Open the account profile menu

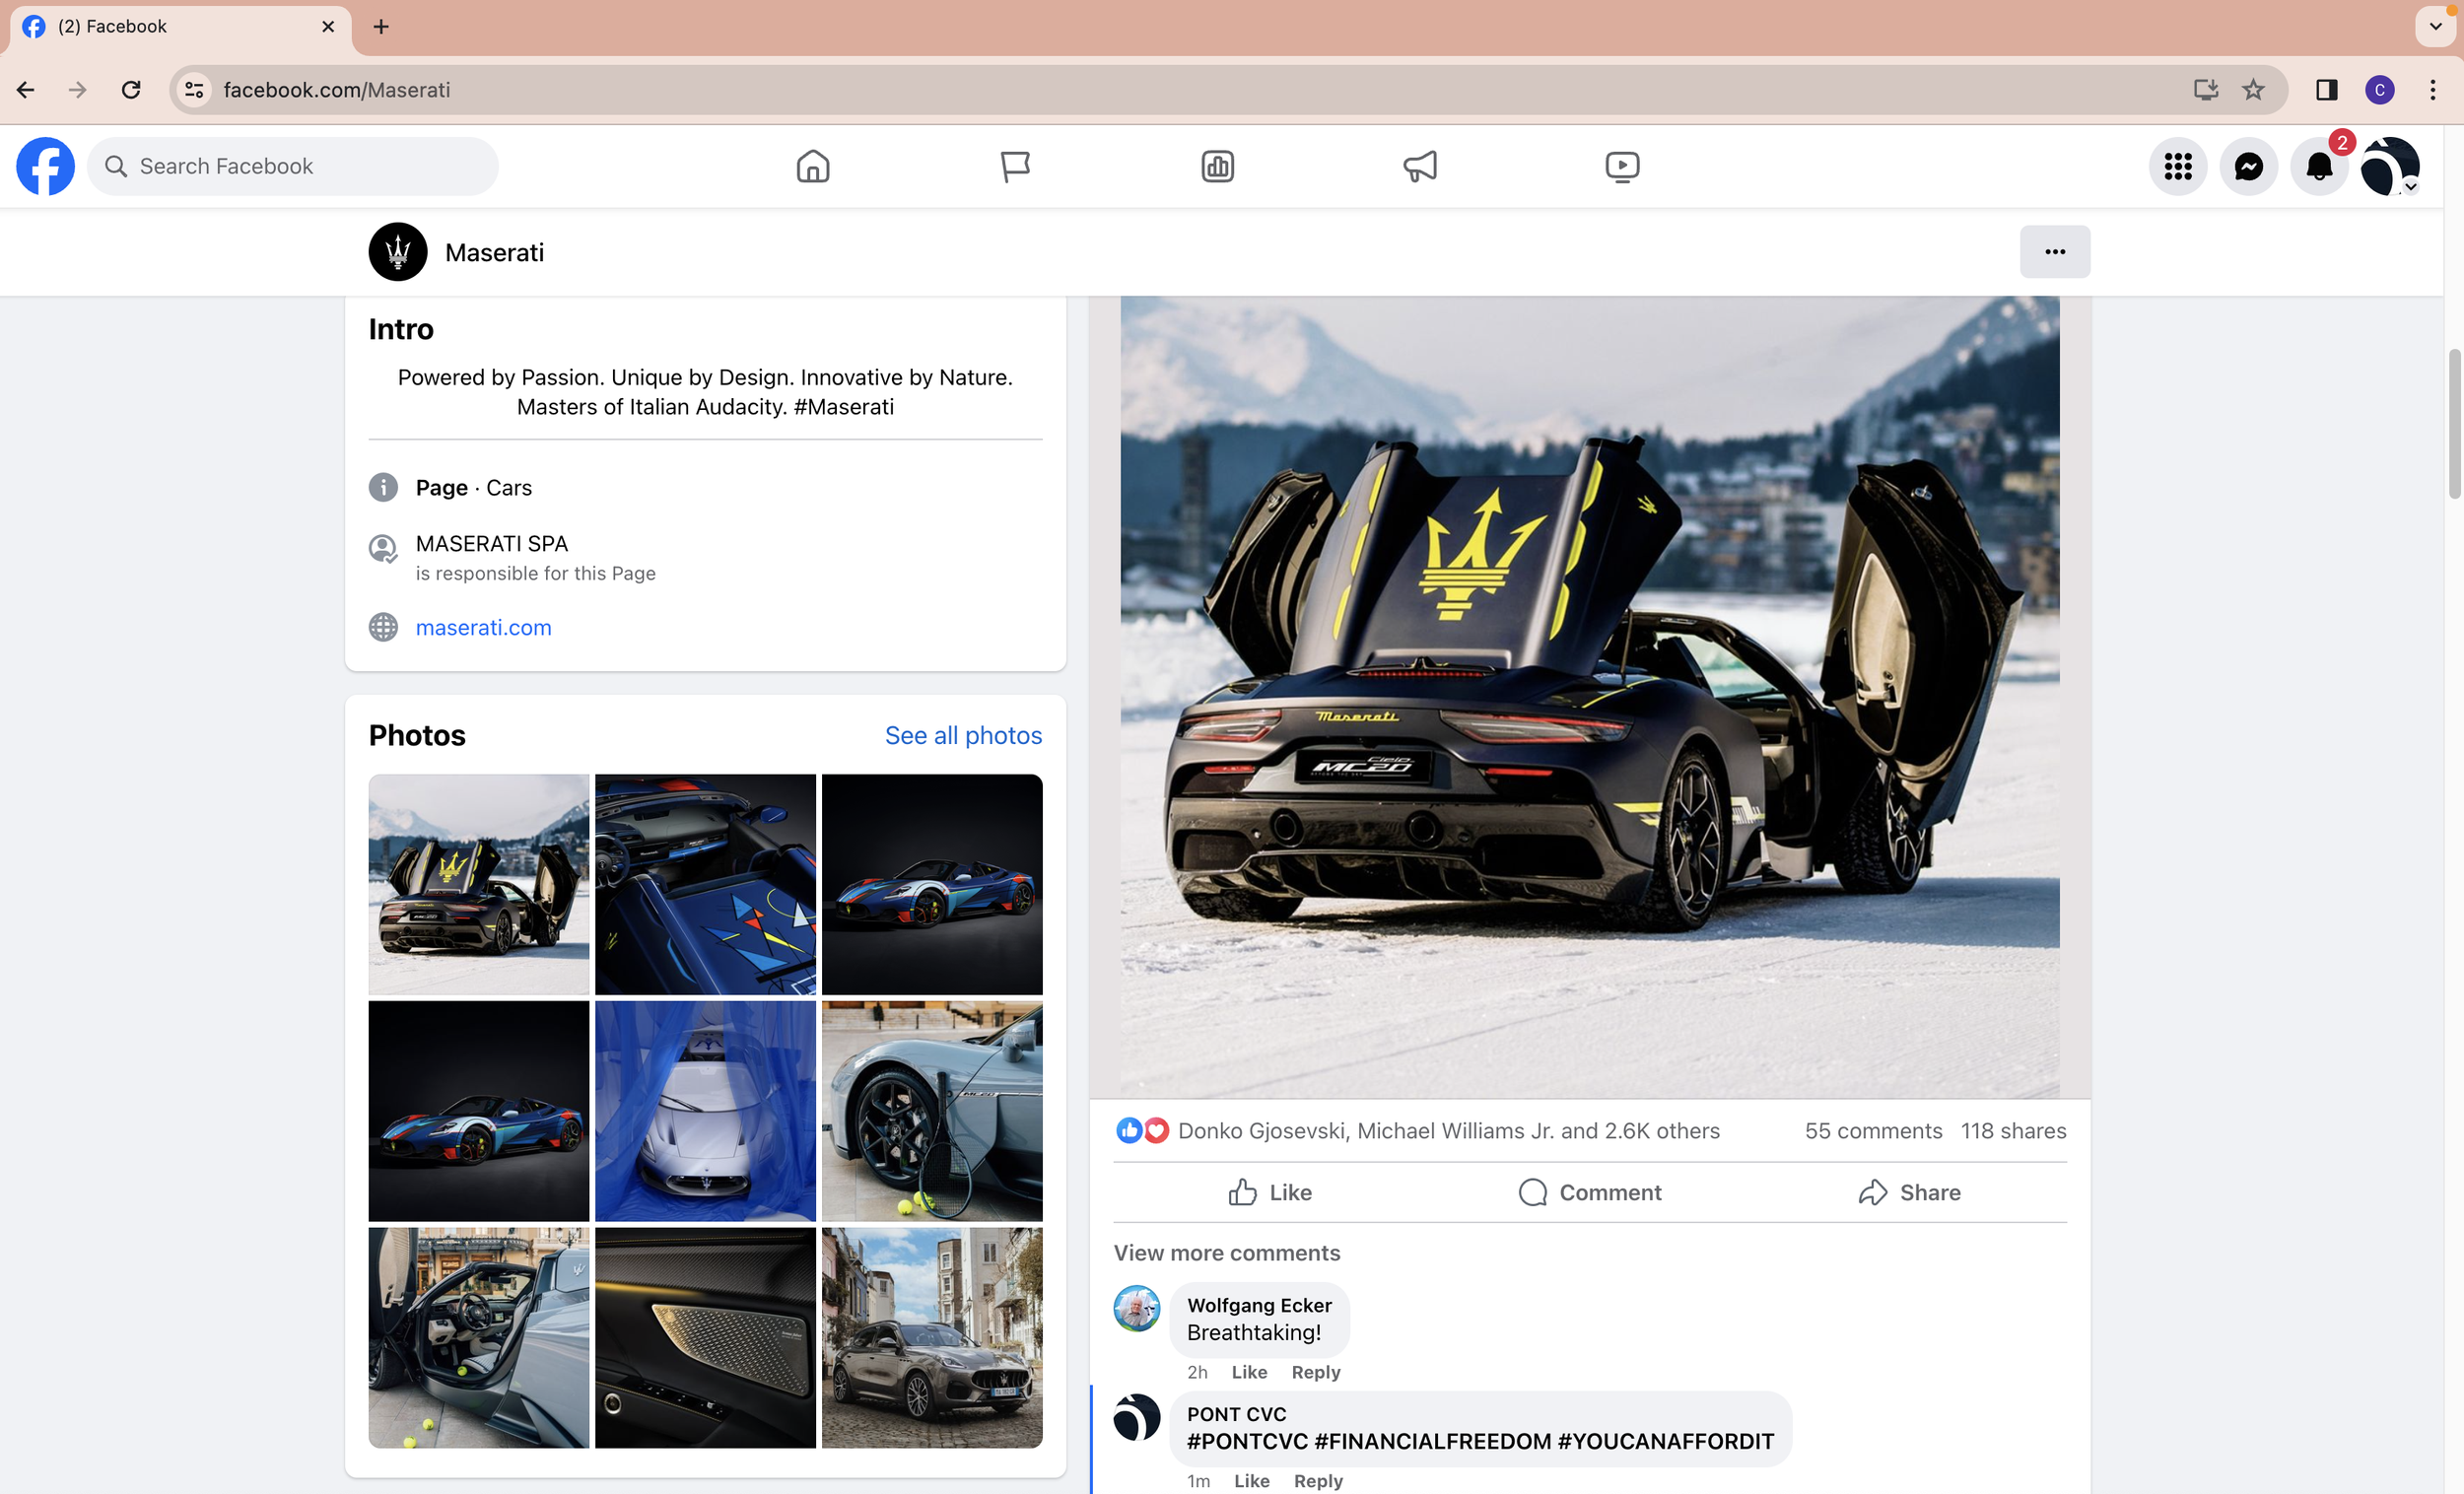pos(2390,166)
